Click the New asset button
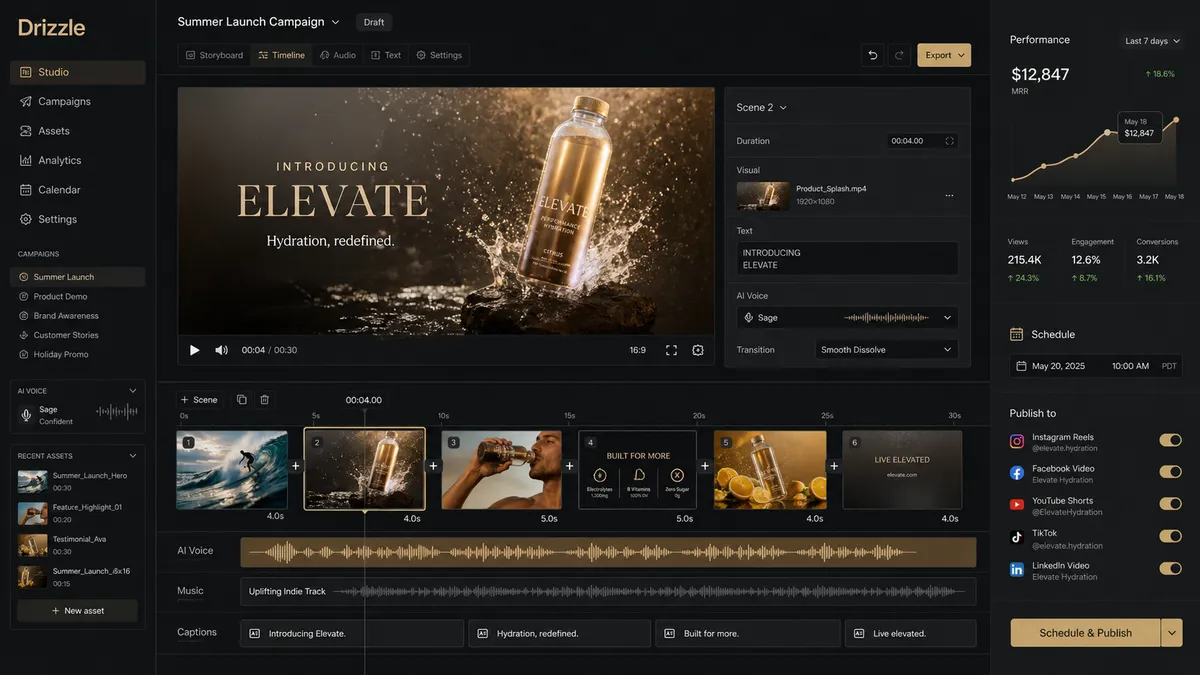The width and height of the screenshot is (1200, 675). click(x=78, y=611)
